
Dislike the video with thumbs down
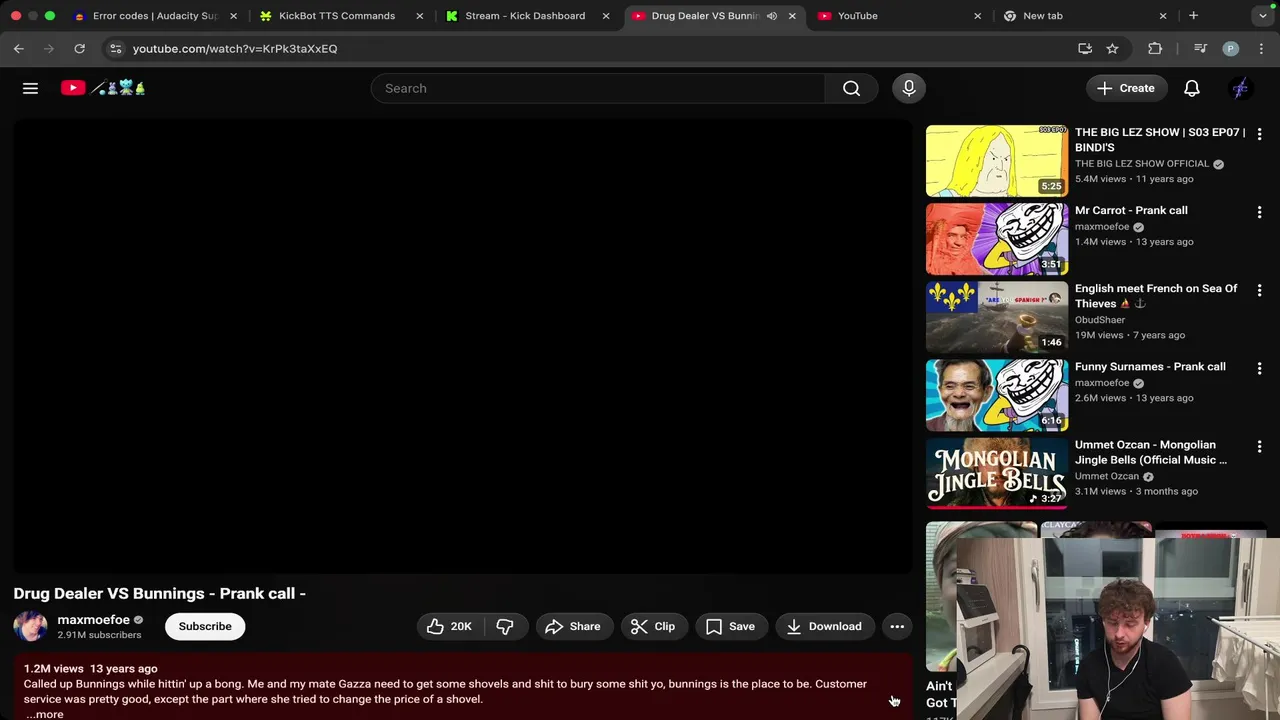[x=505, y=626]
